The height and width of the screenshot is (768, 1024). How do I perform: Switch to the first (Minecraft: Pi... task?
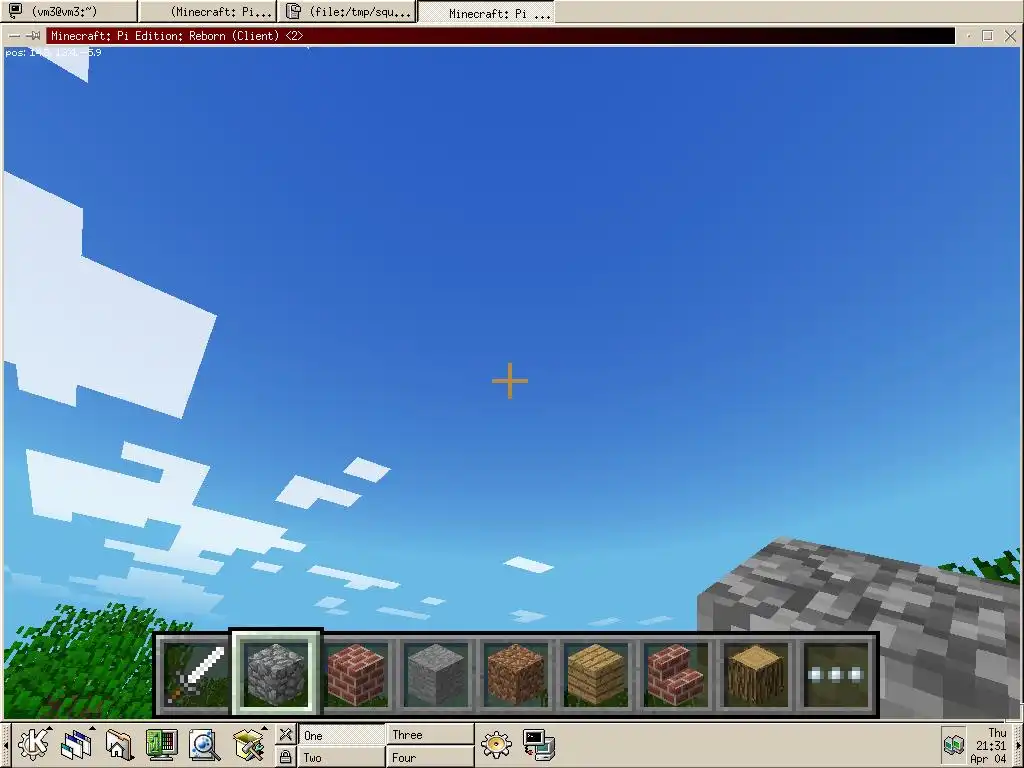pos(208,11)
